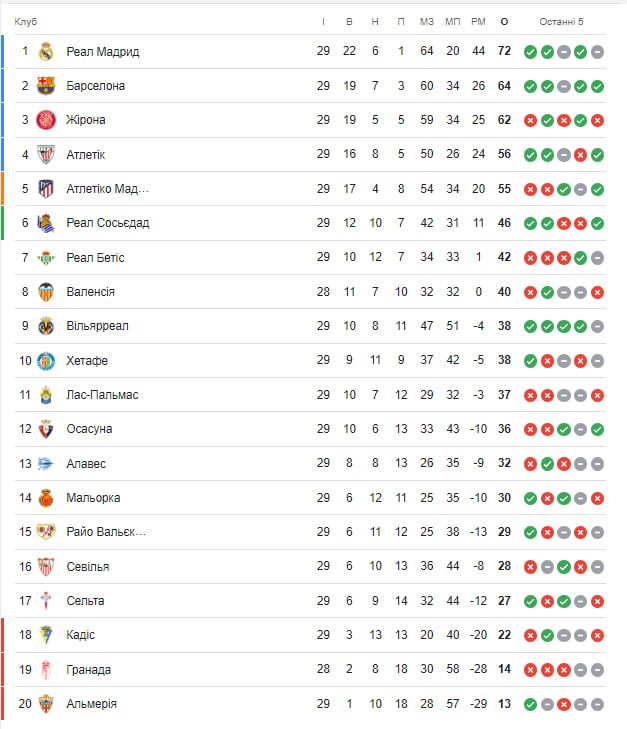Click the Barcelona club crest
Screen dimensions: 627x729
click(46, 86)
